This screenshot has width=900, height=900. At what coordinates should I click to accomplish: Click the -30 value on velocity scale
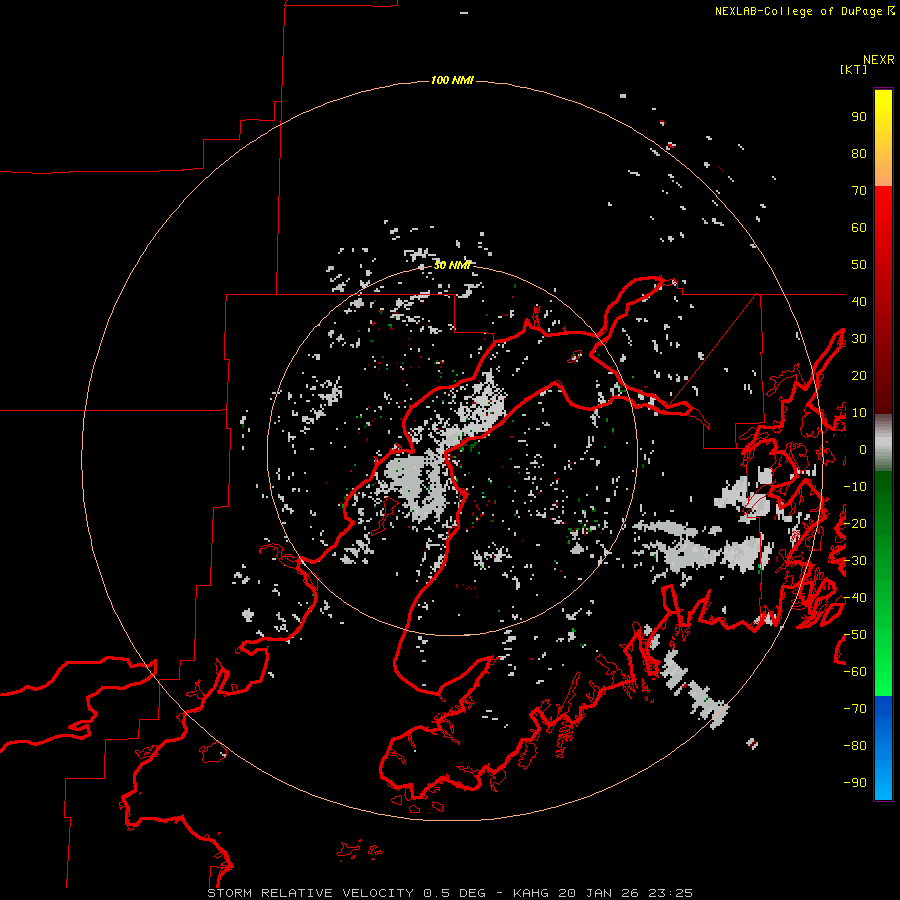point(855,561)
